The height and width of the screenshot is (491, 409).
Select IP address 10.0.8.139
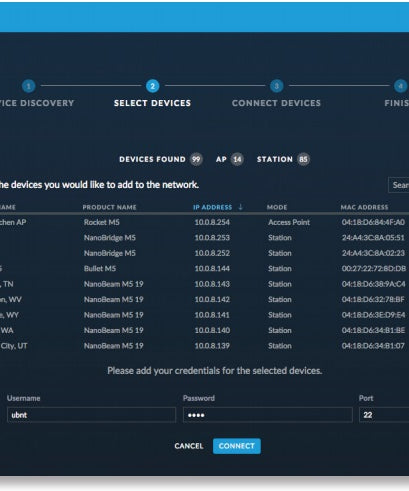click(x=212, y=346)
